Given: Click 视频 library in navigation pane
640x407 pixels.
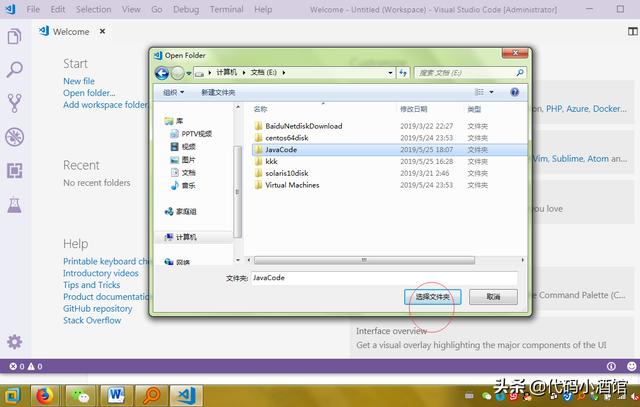Looking at the screenshot, I should pyautogui.click(x=183, y=147).
